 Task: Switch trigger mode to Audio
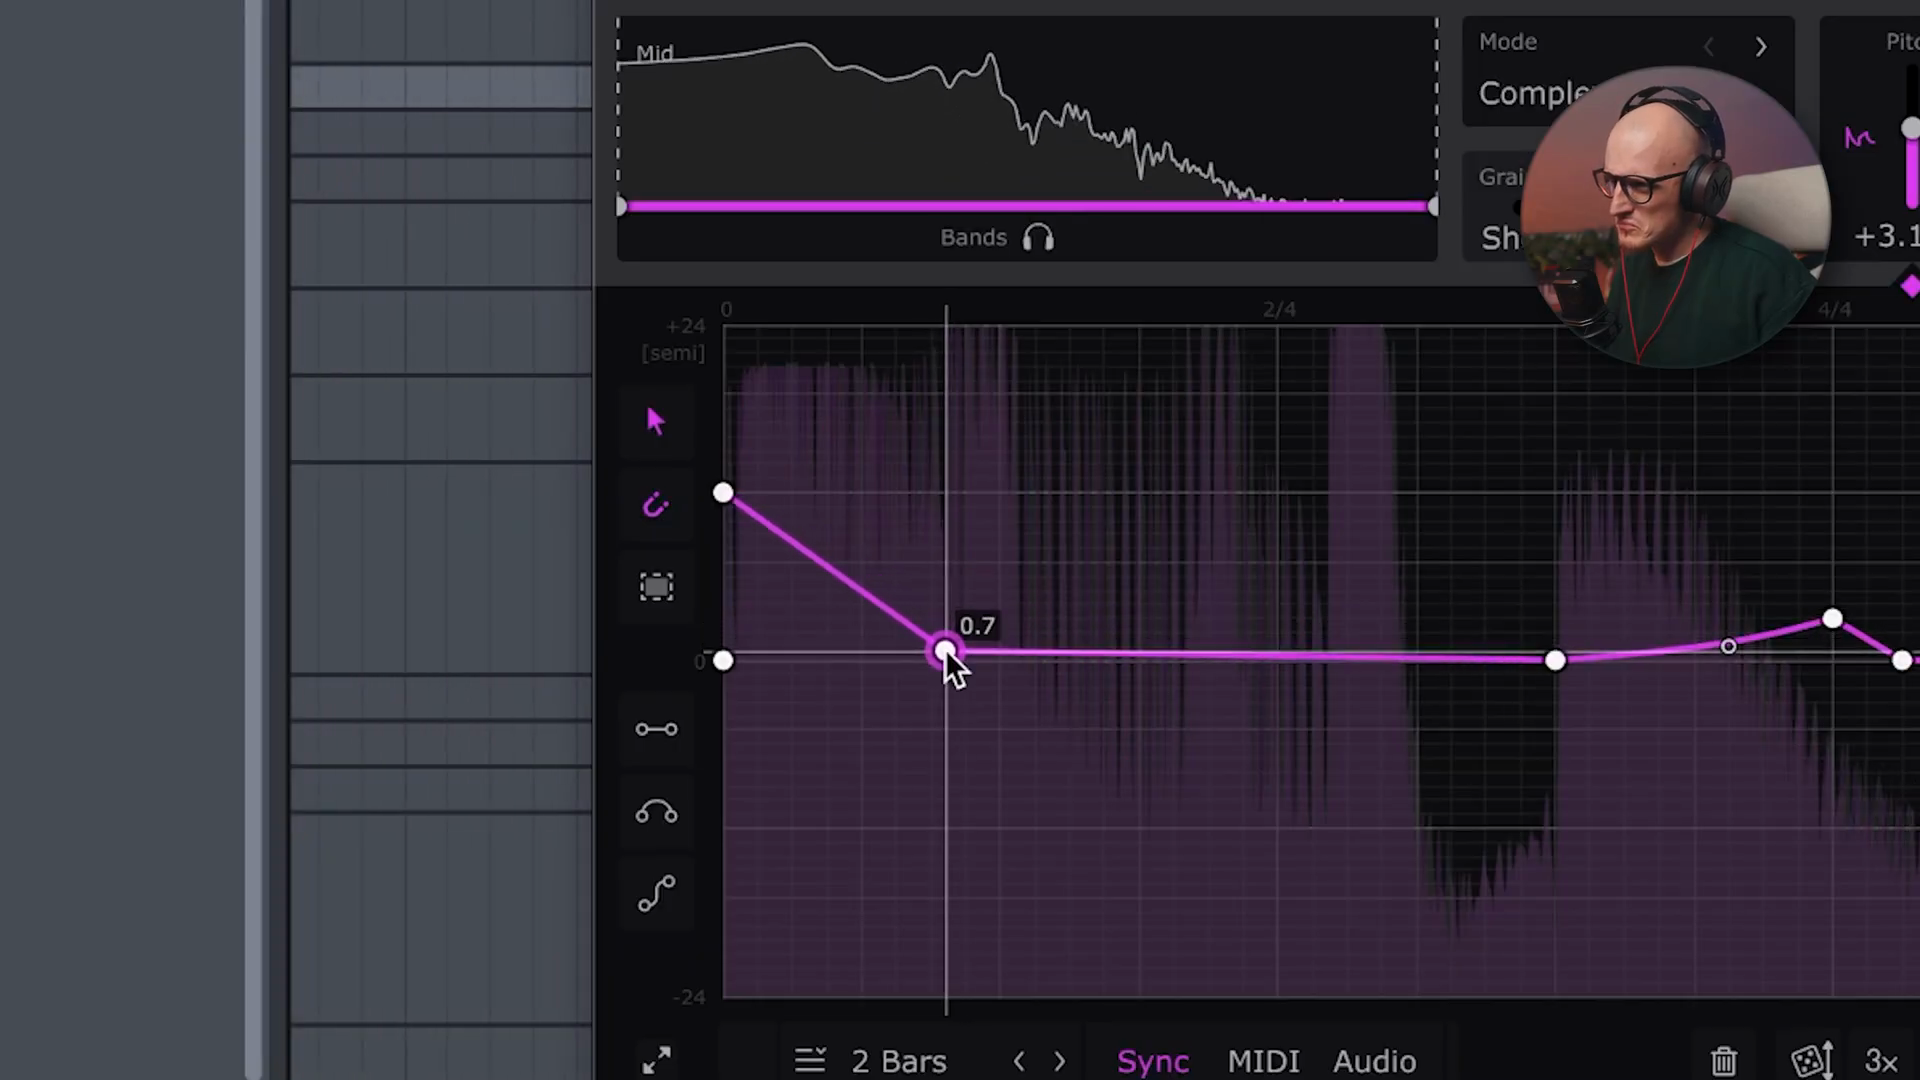(1374, 1061)
